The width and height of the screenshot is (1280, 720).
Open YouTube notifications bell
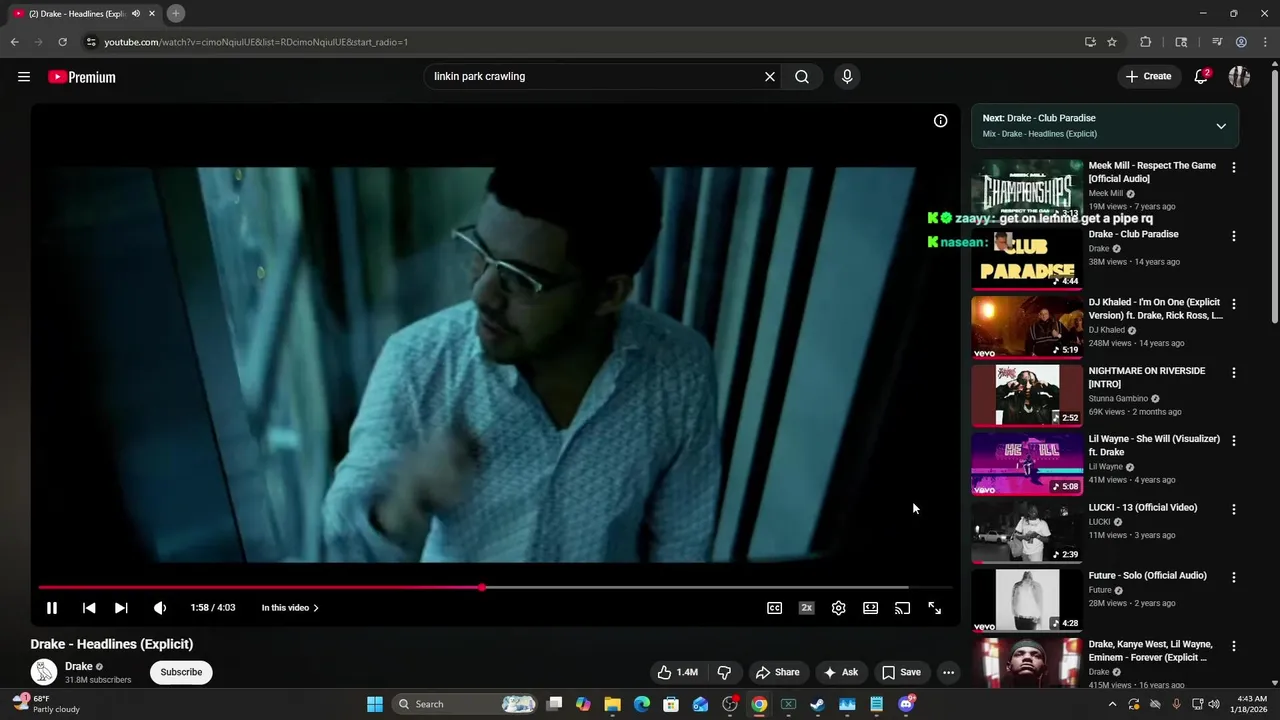(1202, 77)
